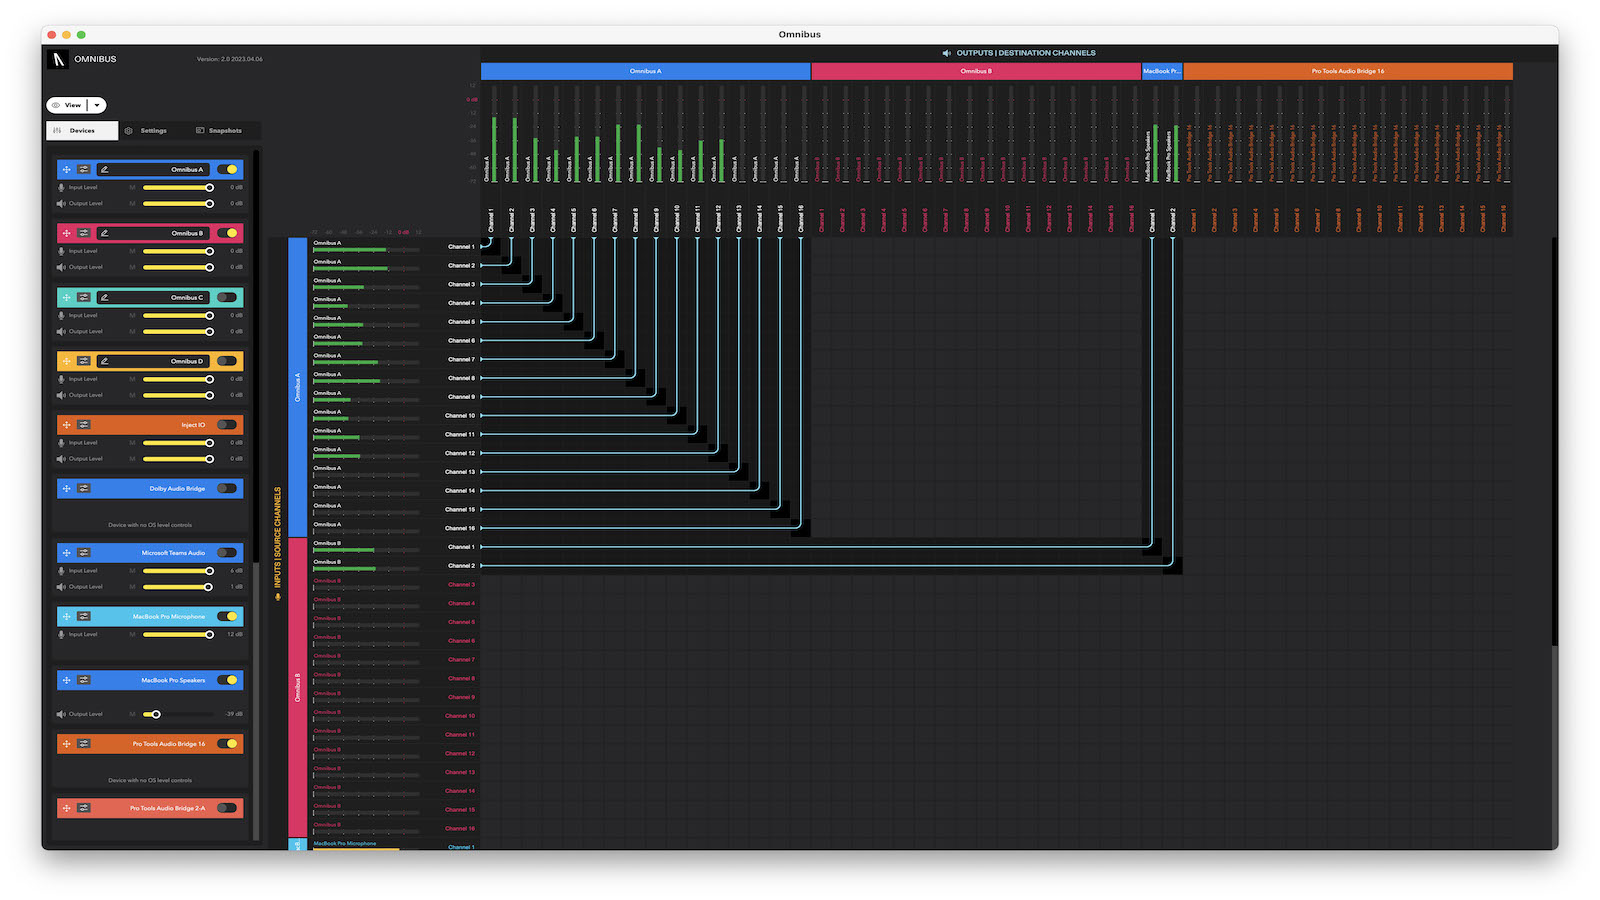Click the sliders icon on Pro Tools Audio Bridge 16
The width and height of the screenshot is (1600, 900).
click(84, 744)
